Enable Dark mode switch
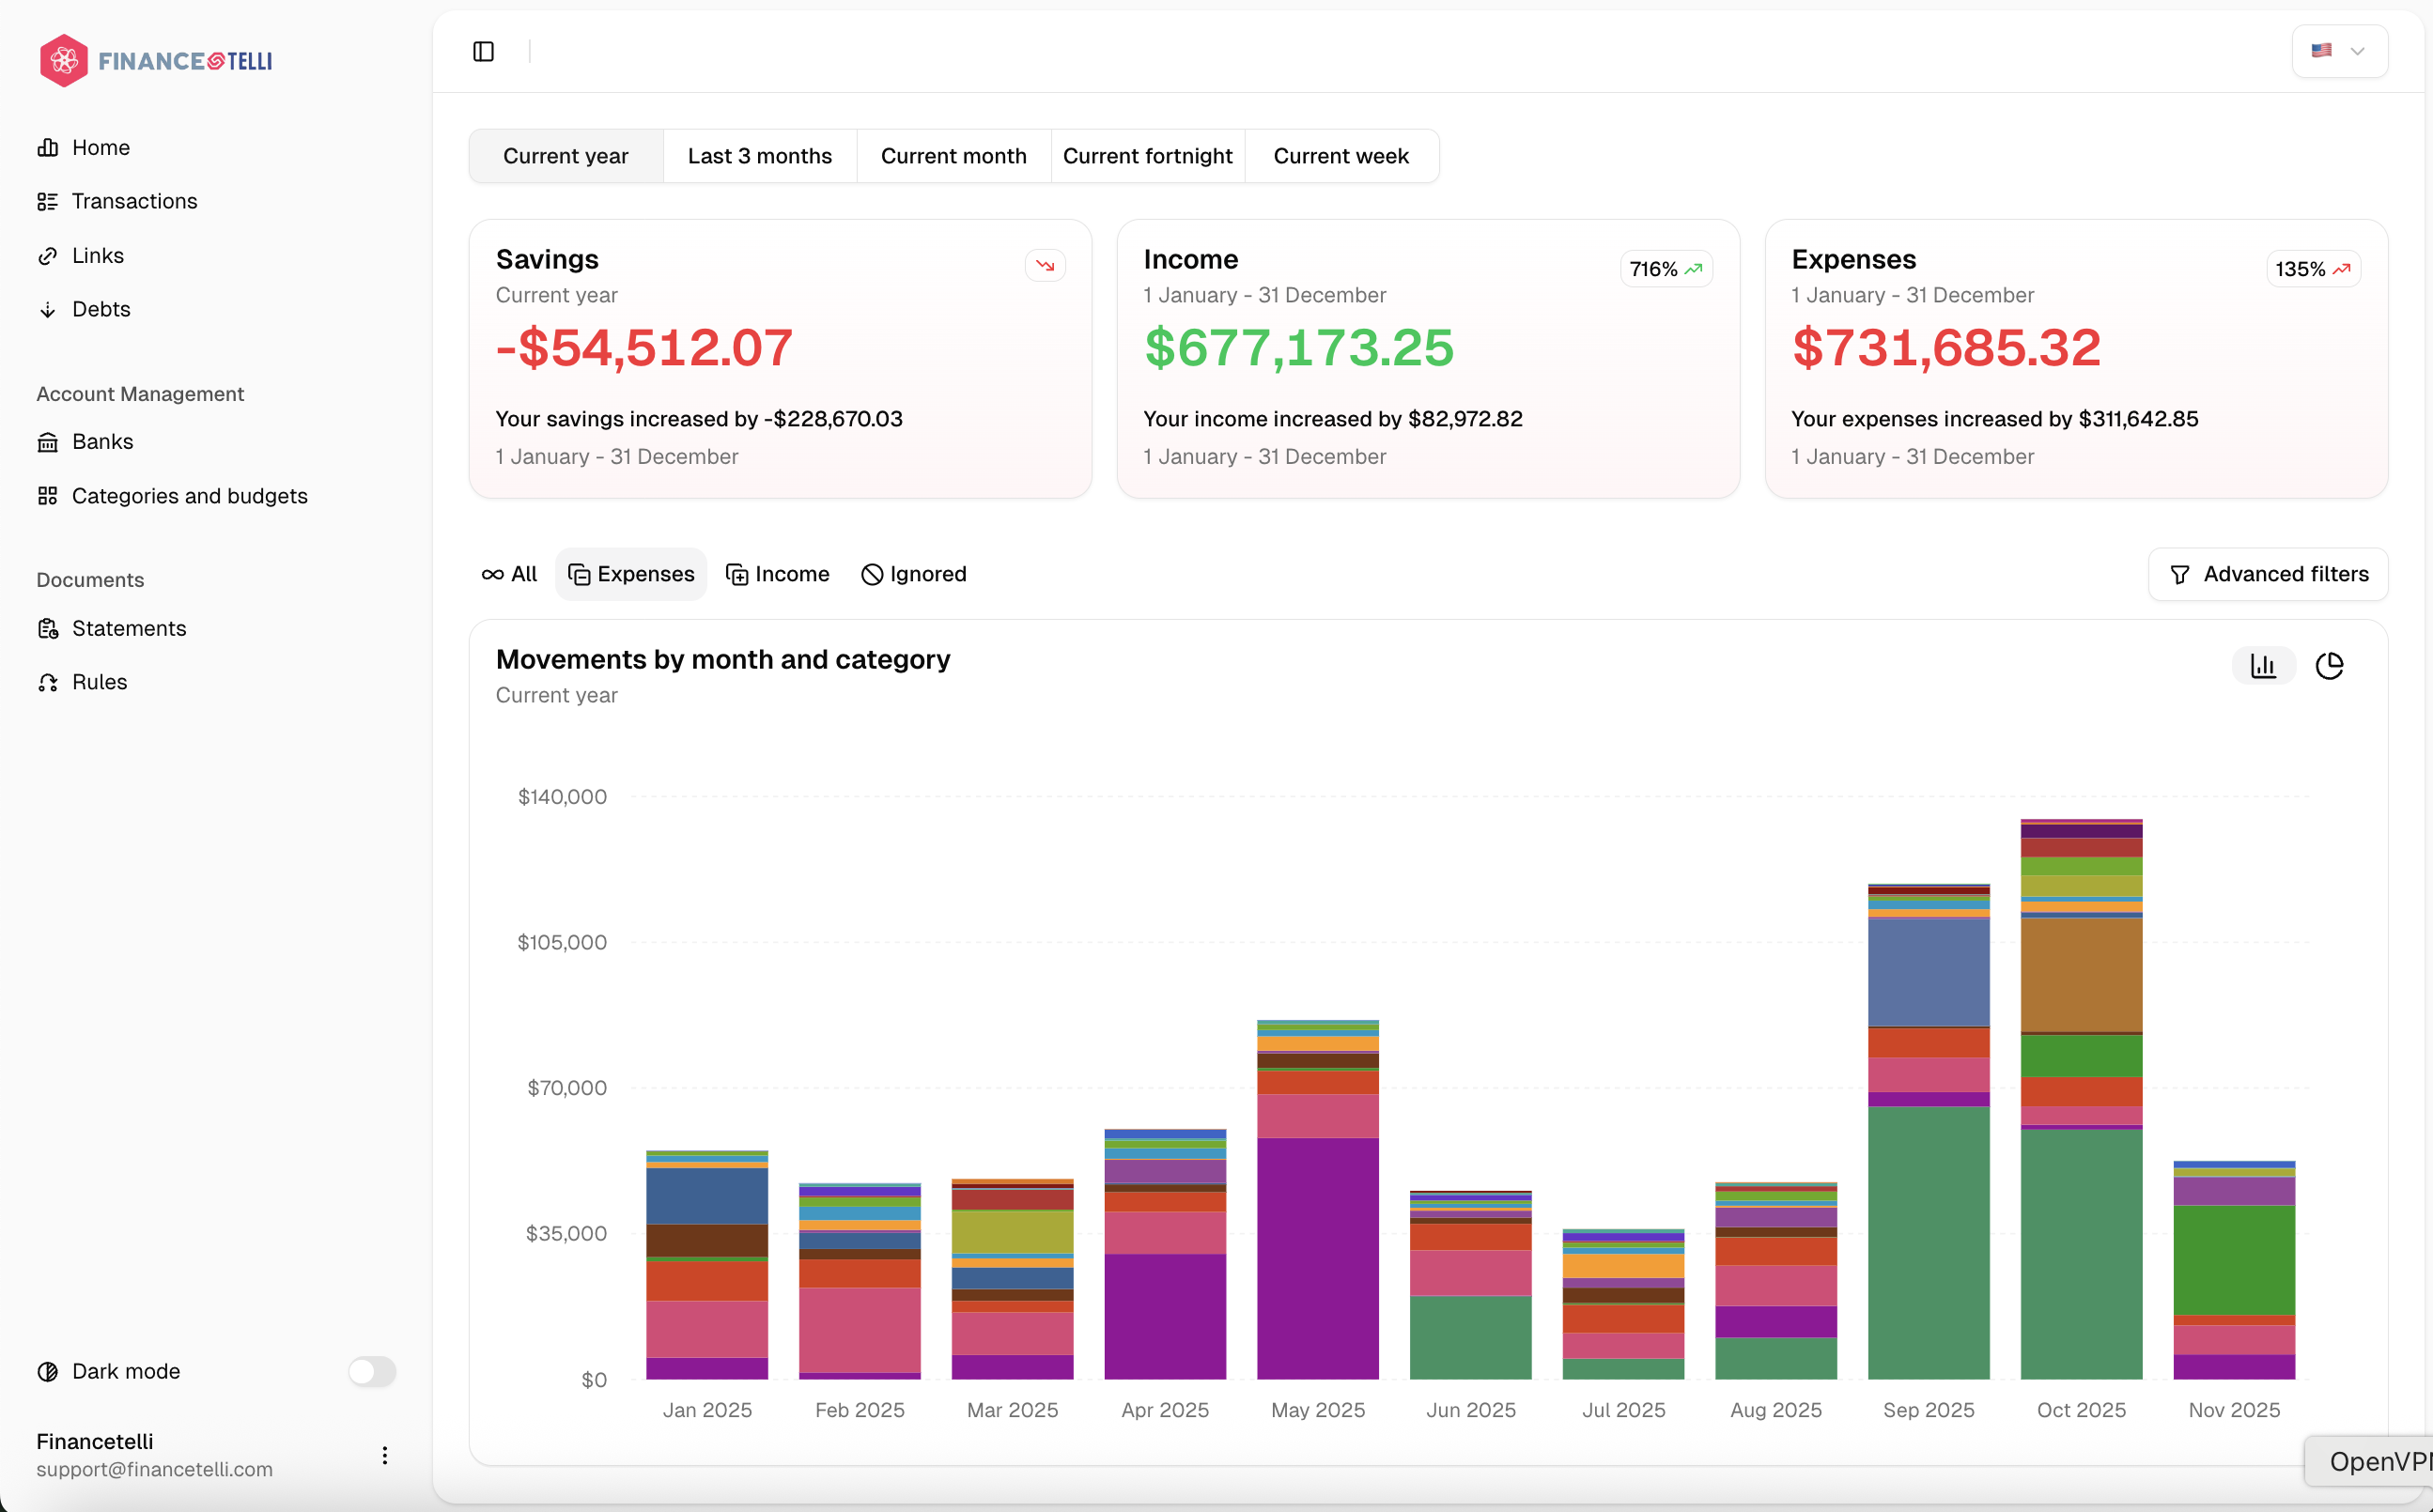2433x1512 pixels. coord(371,1371)
